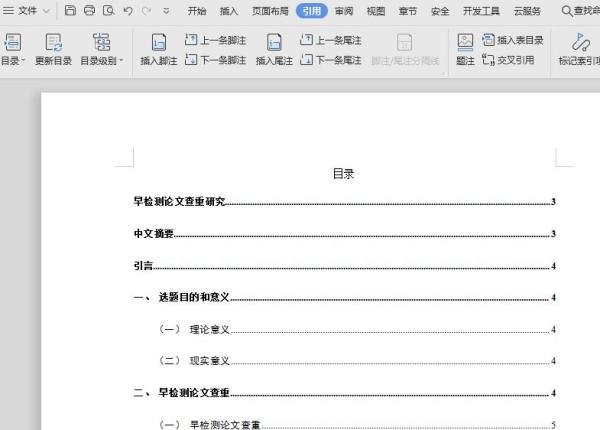Switch to the 视图 tab

coord(376,11)
